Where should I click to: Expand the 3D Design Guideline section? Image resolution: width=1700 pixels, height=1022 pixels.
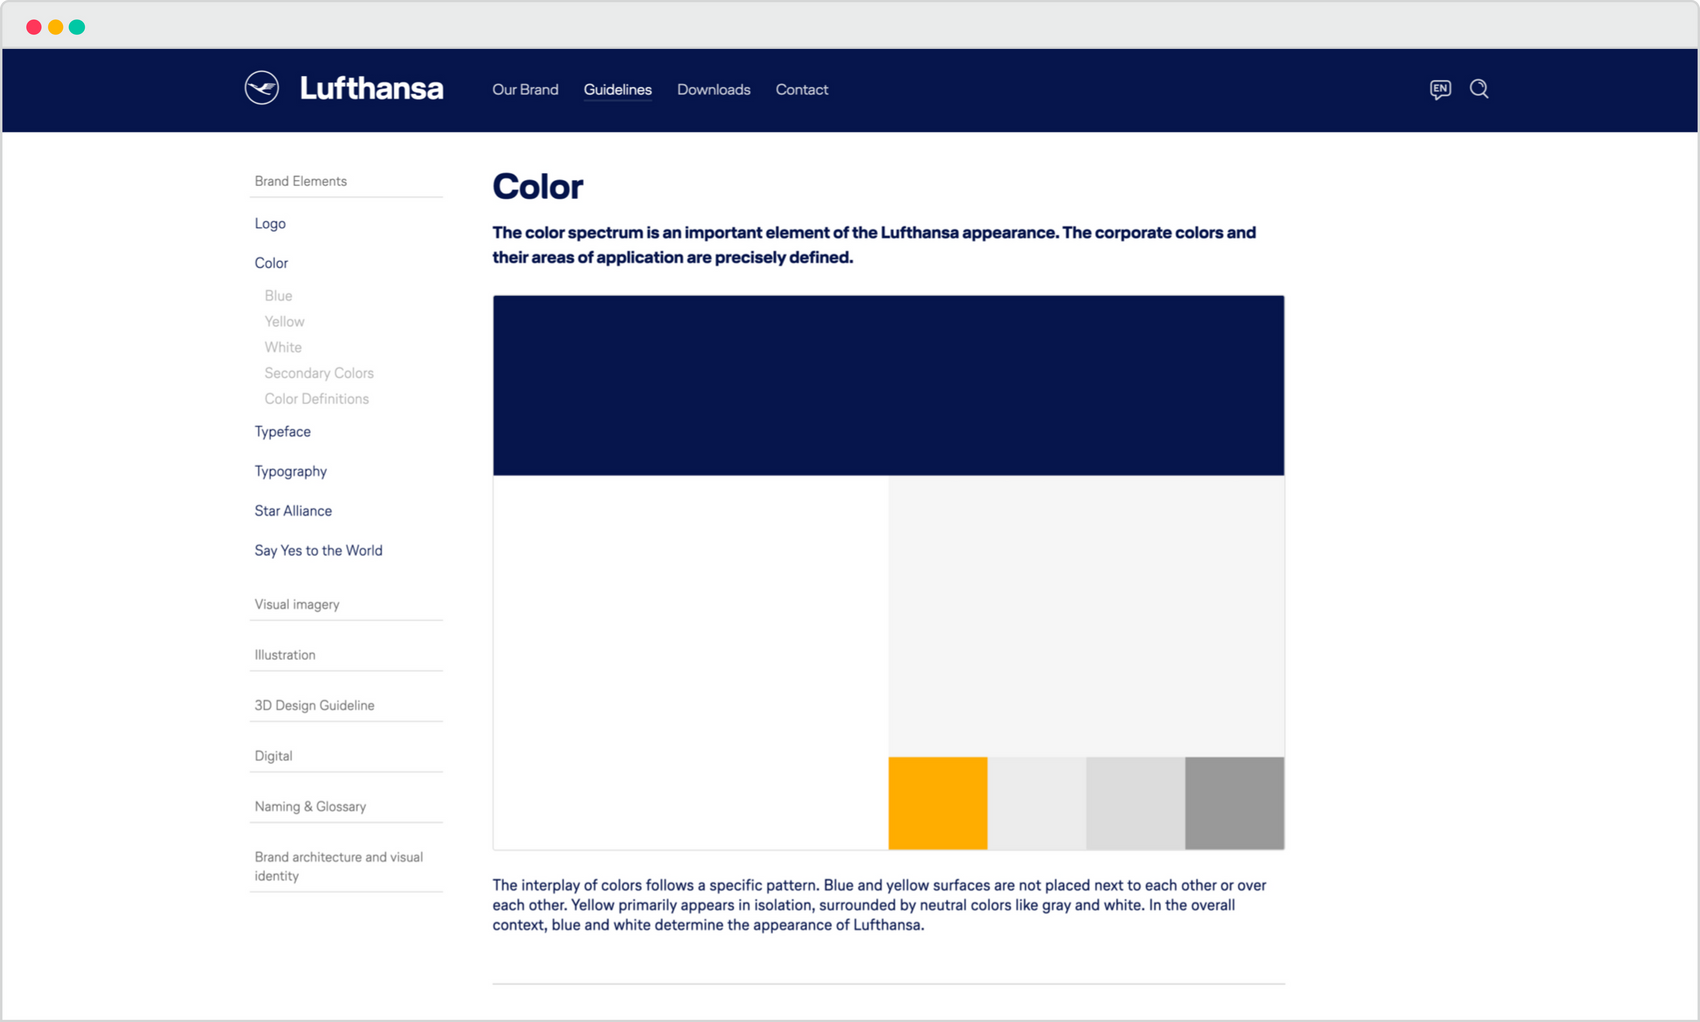pos(346,705)
